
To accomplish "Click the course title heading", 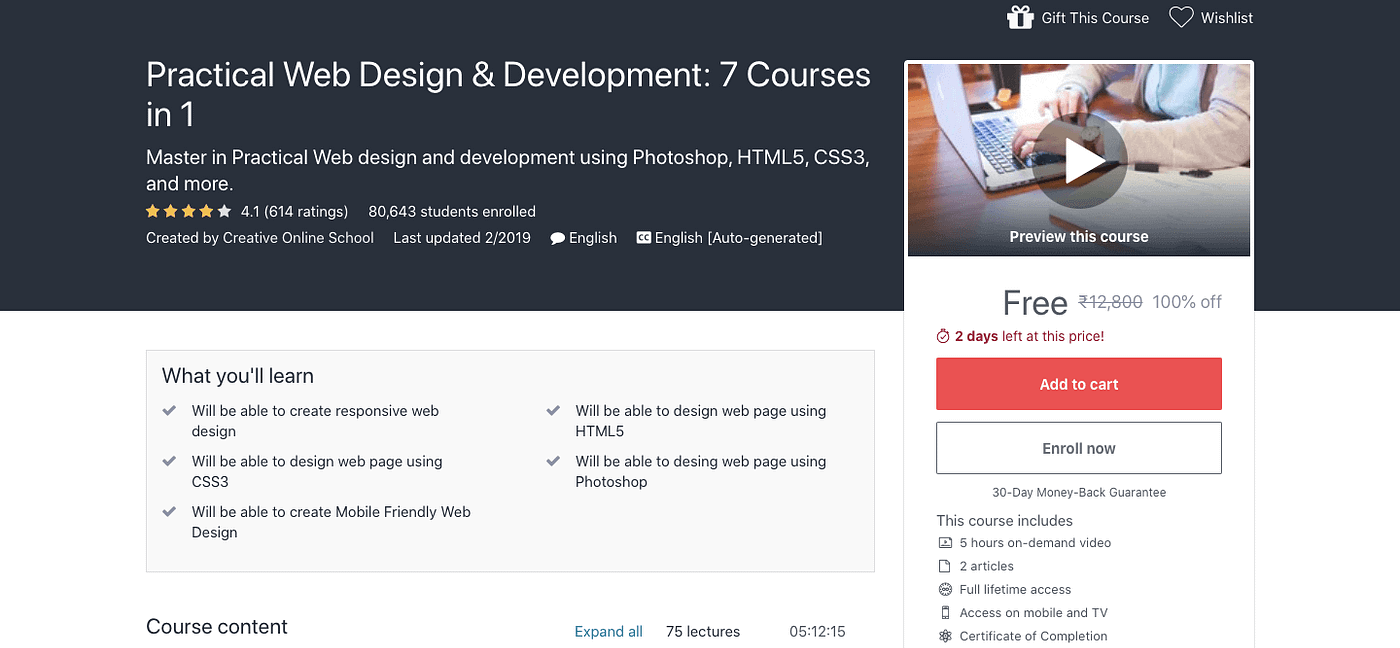I will pos(508,95).
